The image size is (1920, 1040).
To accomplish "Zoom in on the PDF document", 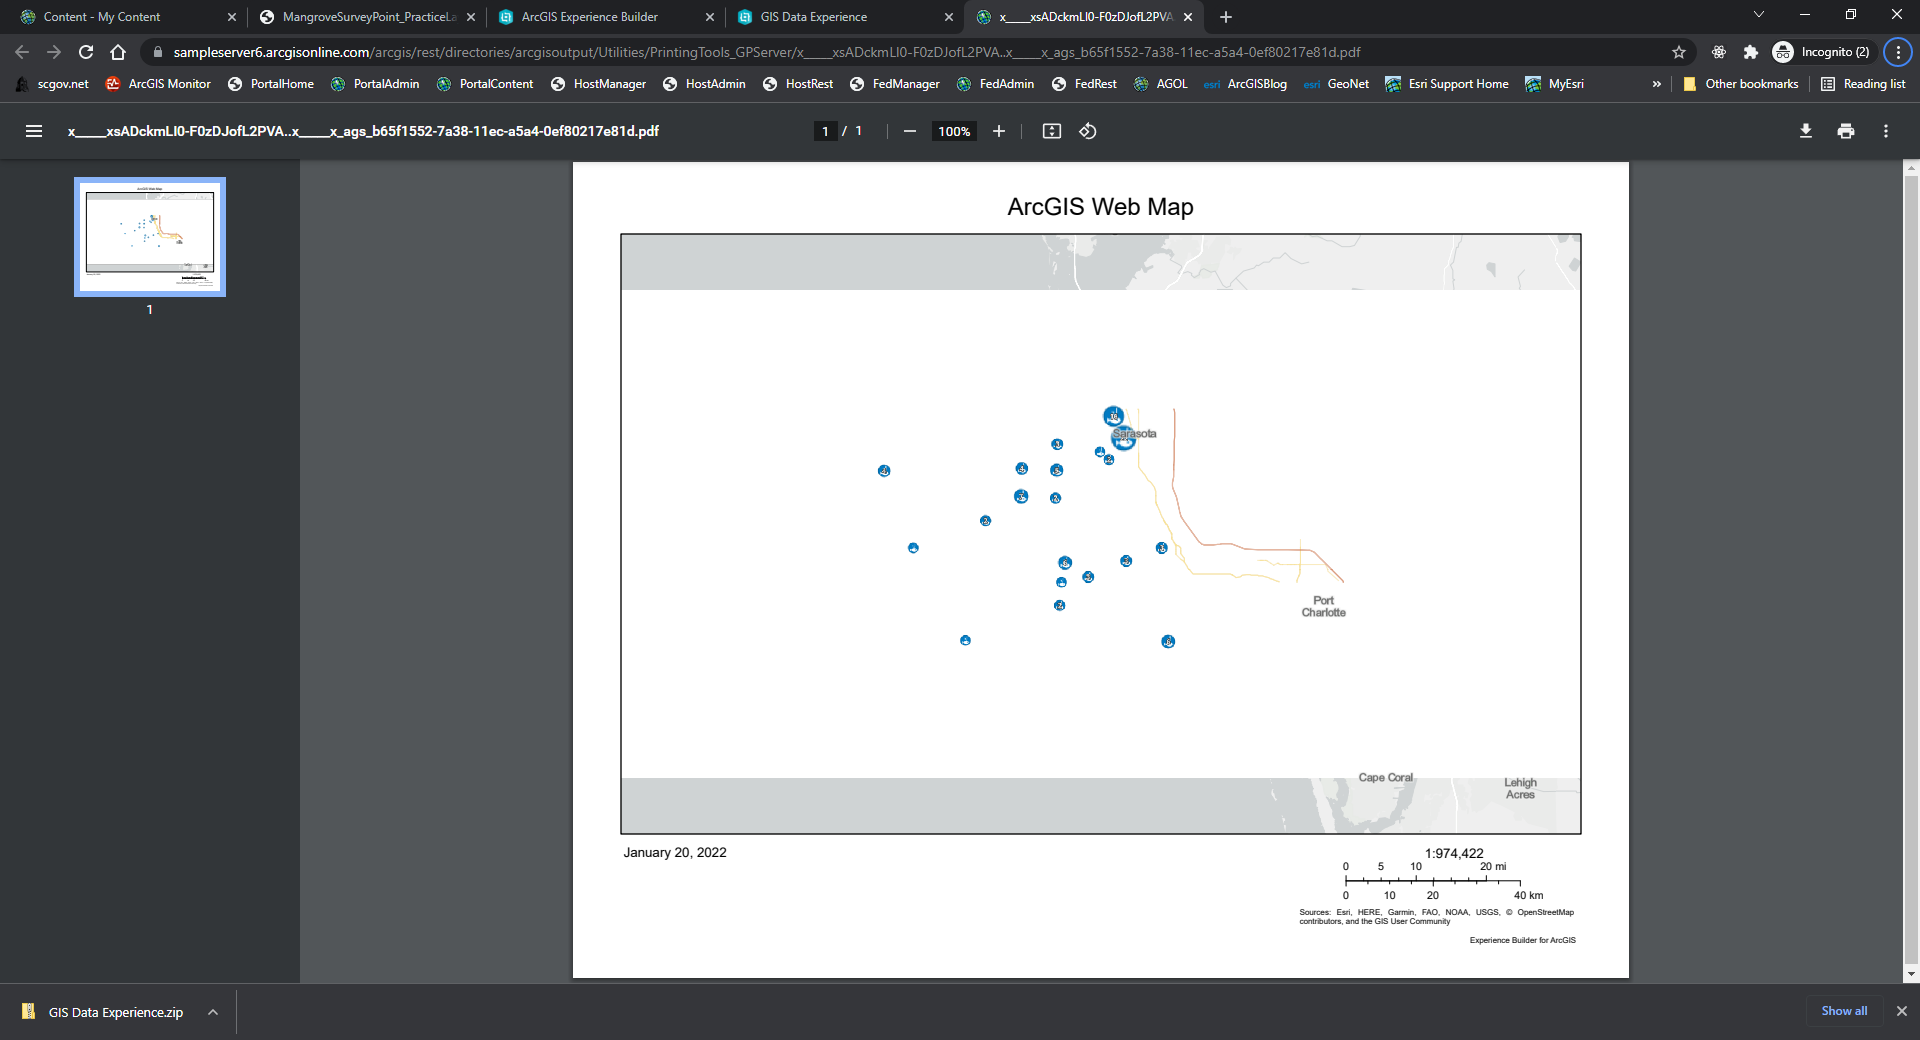I will tap(998, 131).
